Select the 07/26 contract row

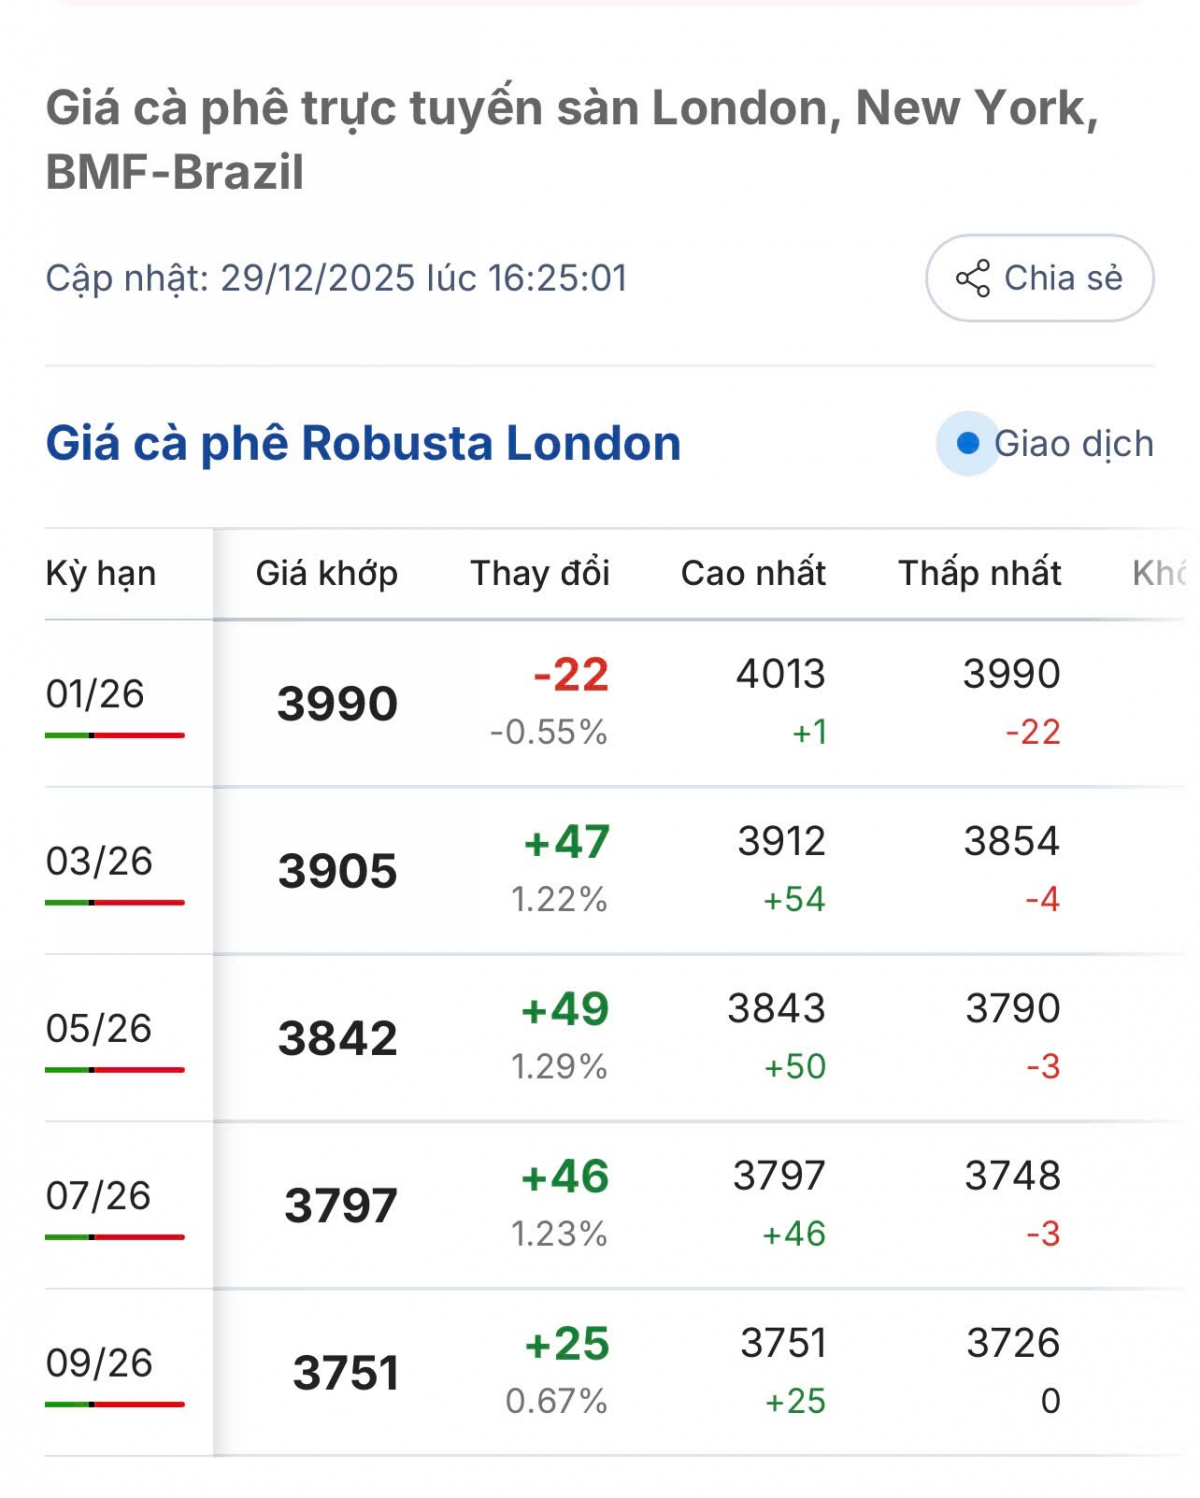(98, 1195)
